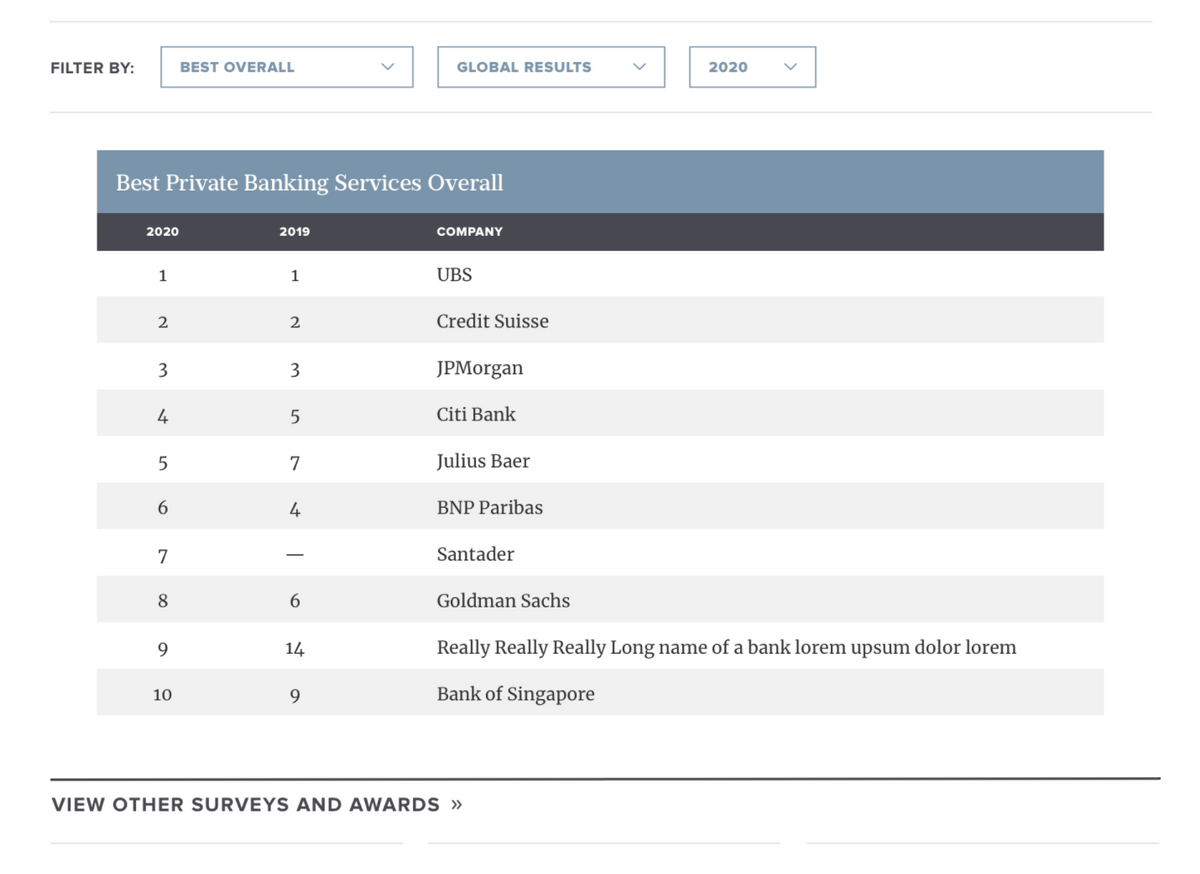1200x874 pixels.
Task: Click the 2019 column header
Action: (x=294, y=231)
